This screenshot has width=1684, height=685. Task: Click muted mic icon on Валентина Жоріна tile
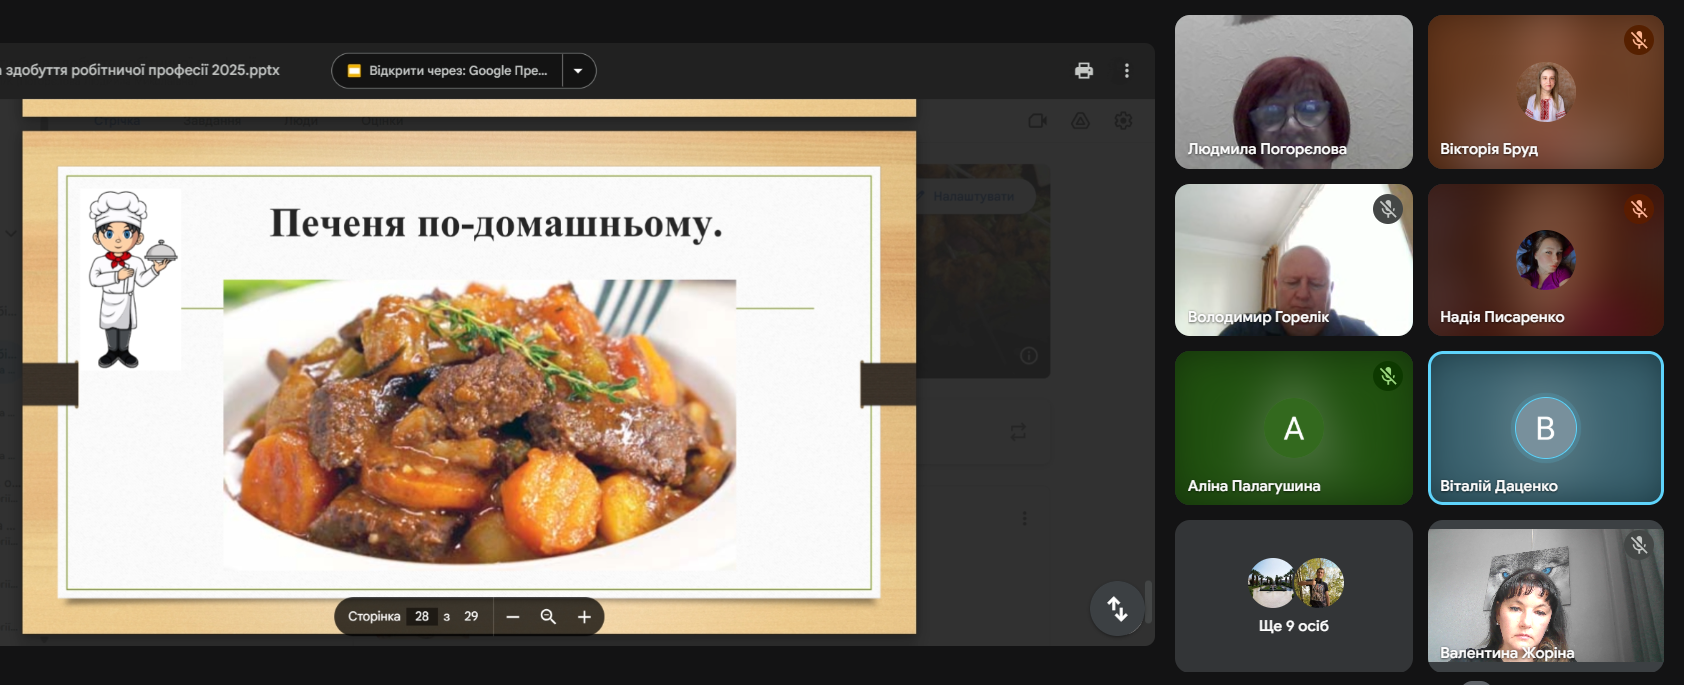(x=1639, y=545)
